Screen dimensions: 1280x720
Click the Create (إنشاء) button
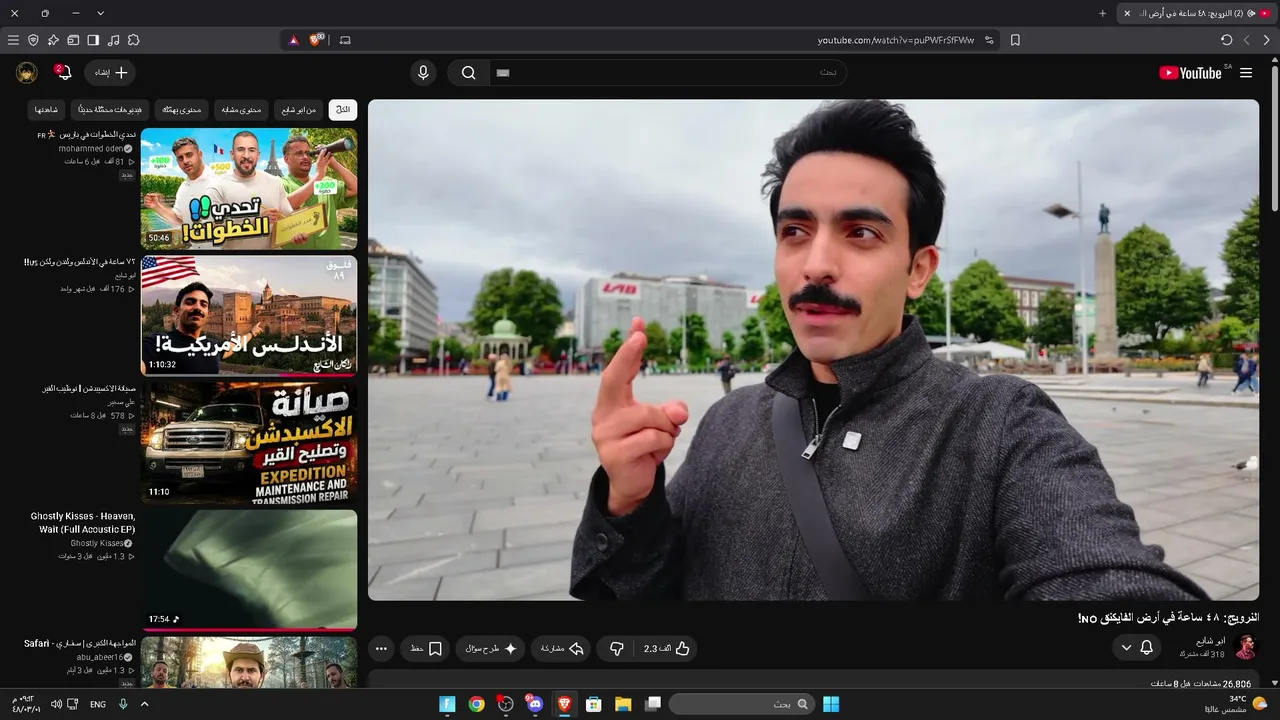tap(109, 73)
